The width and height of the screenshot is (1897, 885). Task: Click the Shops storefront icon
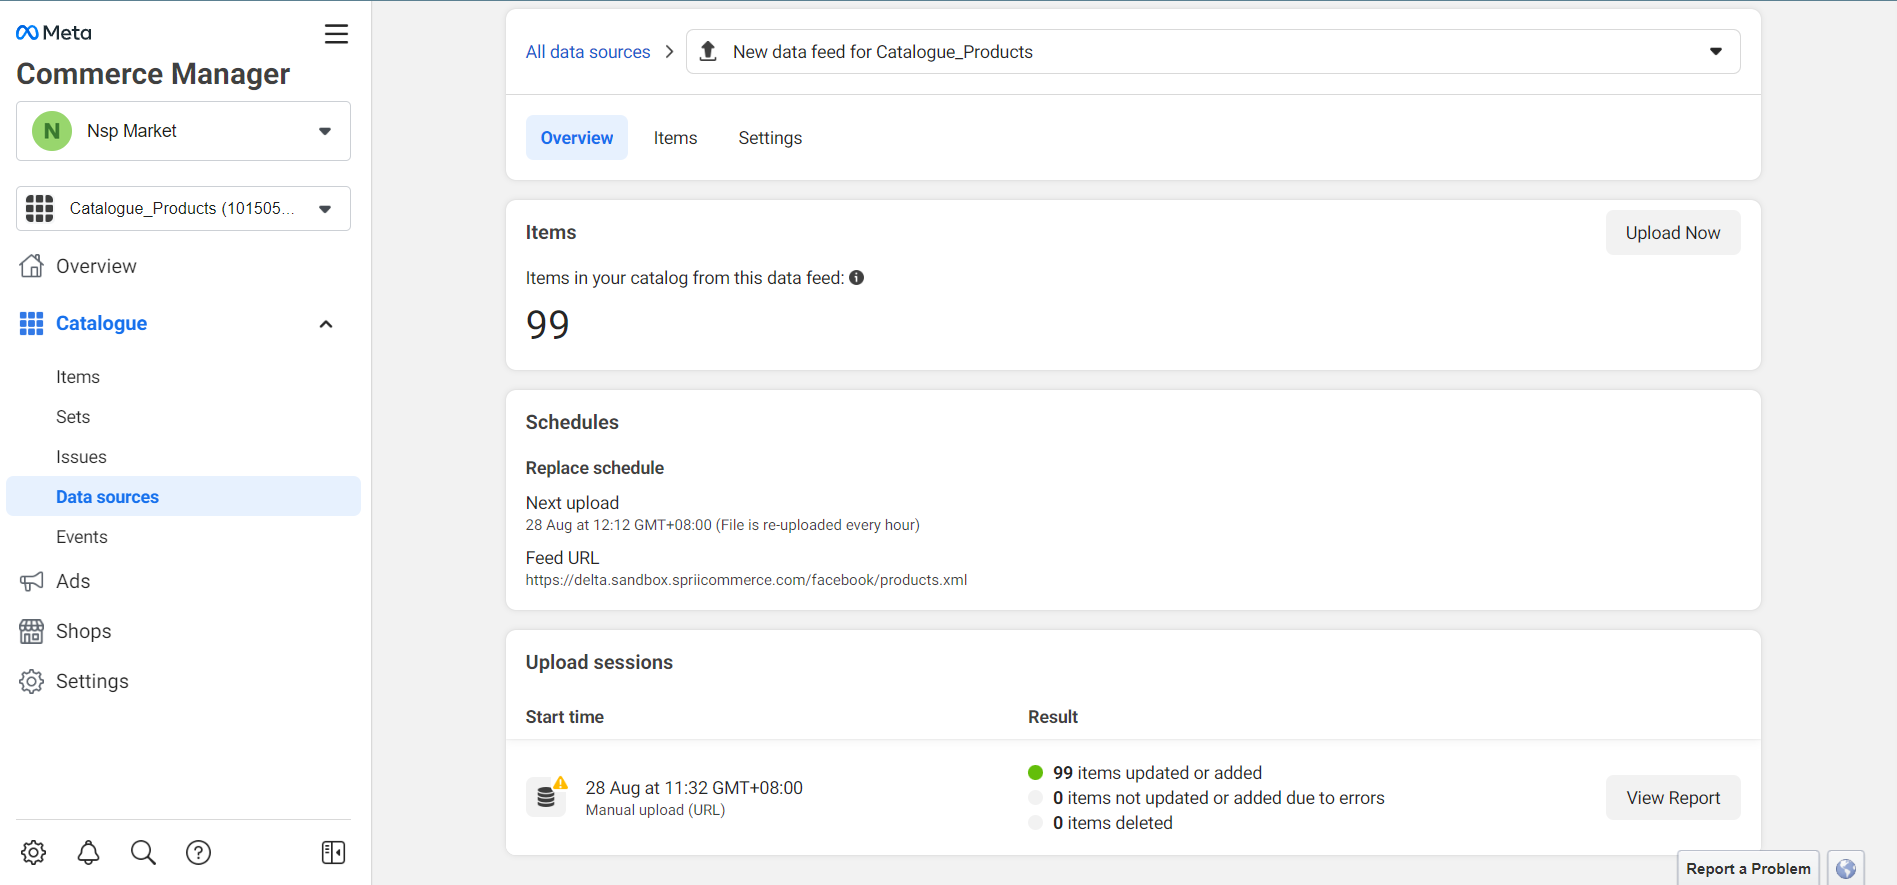pos(32,631)
